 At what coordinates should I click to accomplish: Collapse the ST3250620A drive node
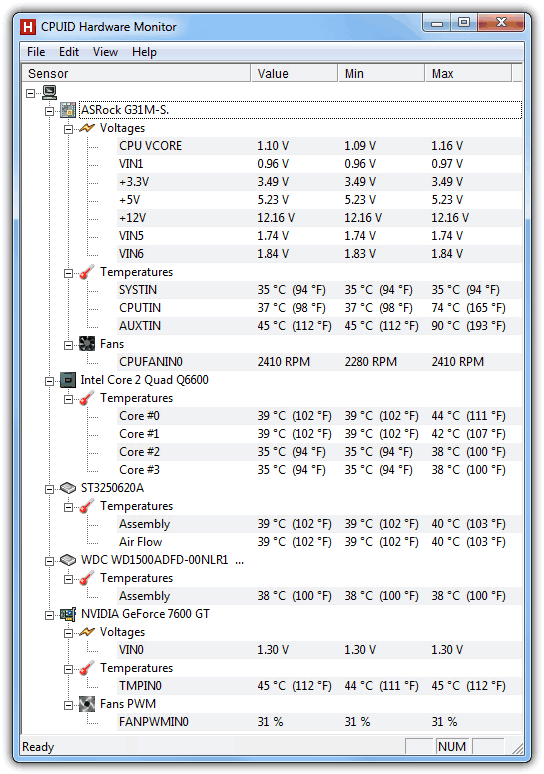49,489
